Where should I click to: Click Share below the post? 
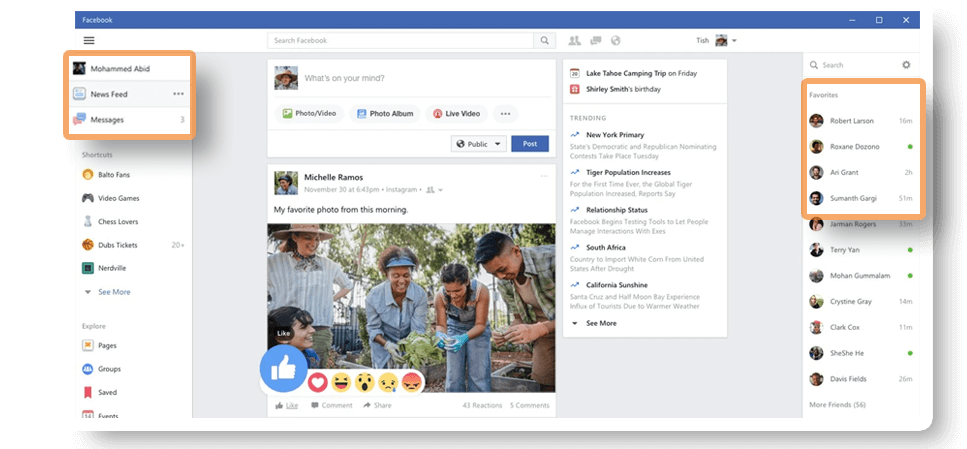pos(377,405)
